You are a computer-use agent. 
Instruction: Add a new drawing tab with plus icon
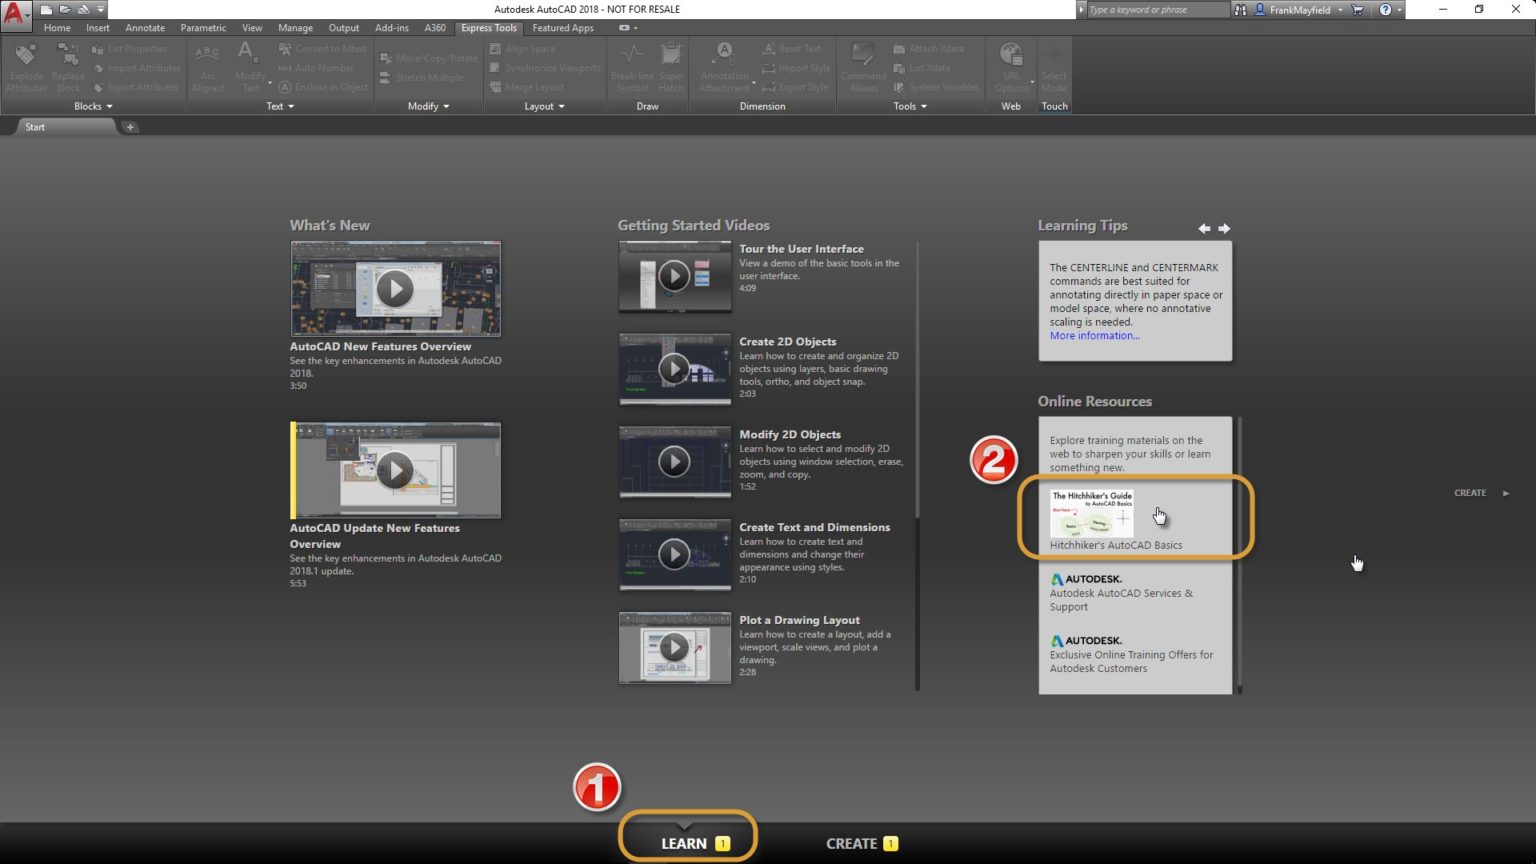pyautogui.click(x=130, y=127)
